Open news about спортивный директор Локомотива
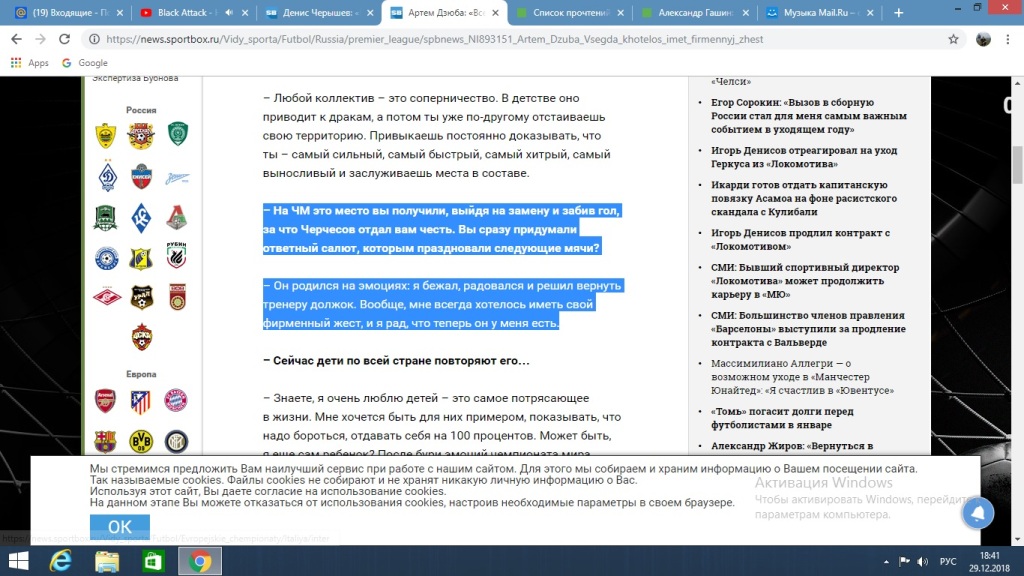Image resolution: width=1024 pixels, height=576 pixels. point(805,280)
